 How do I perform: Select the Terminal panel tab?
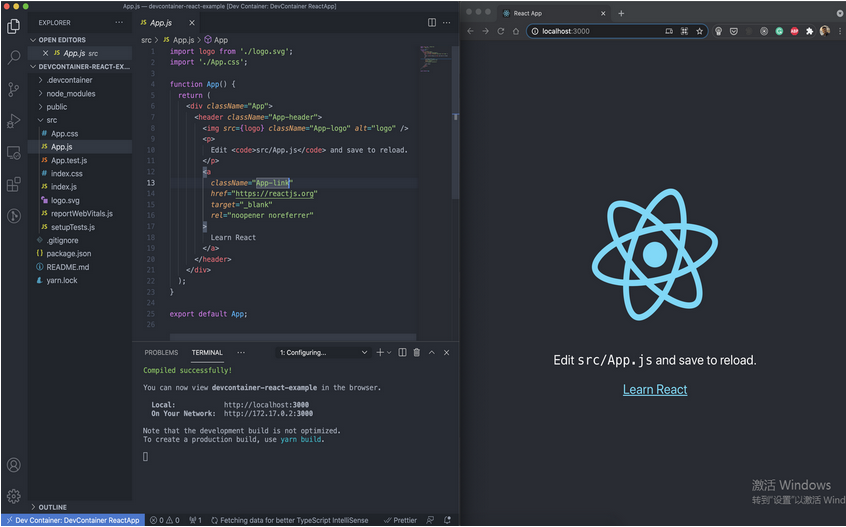207,352
